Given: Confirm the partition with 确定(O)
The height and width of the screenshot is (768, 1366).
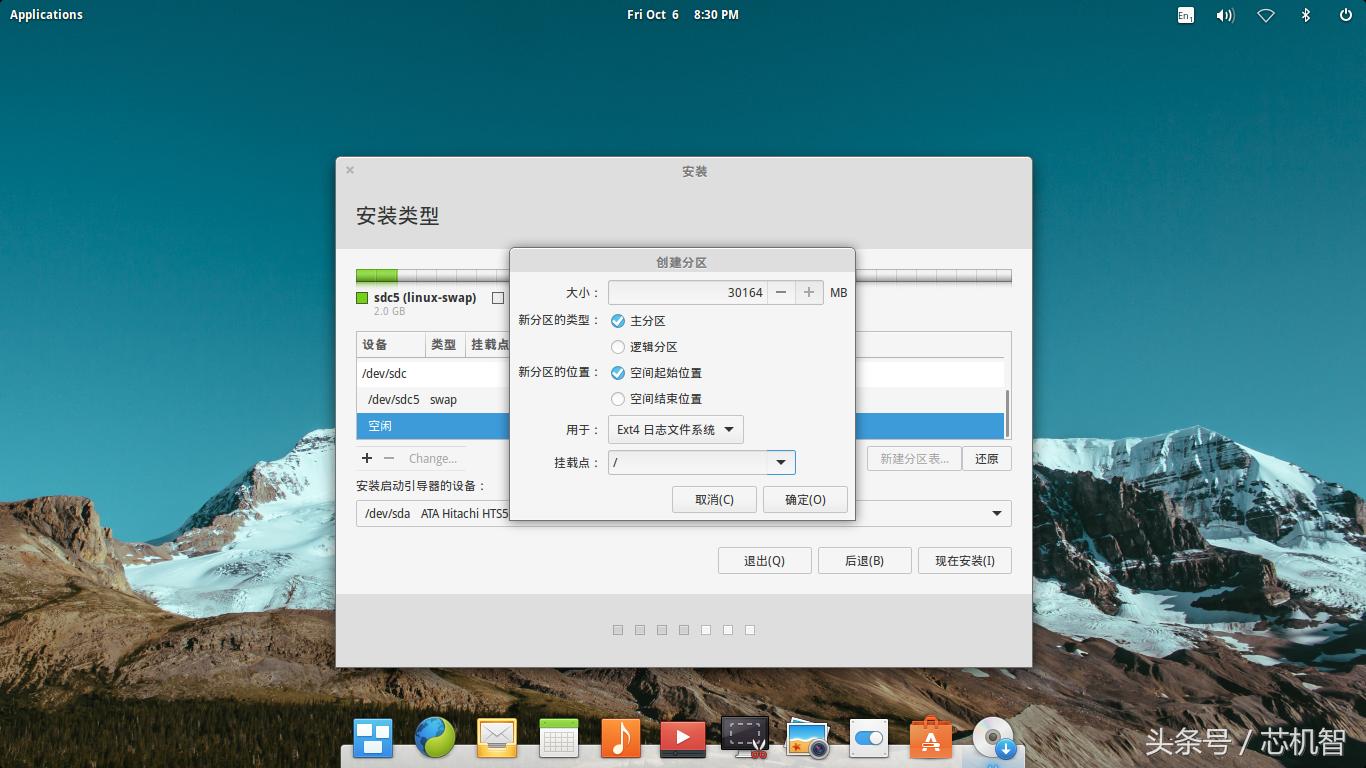Looking at the screenshot, I should pos(805,499).
